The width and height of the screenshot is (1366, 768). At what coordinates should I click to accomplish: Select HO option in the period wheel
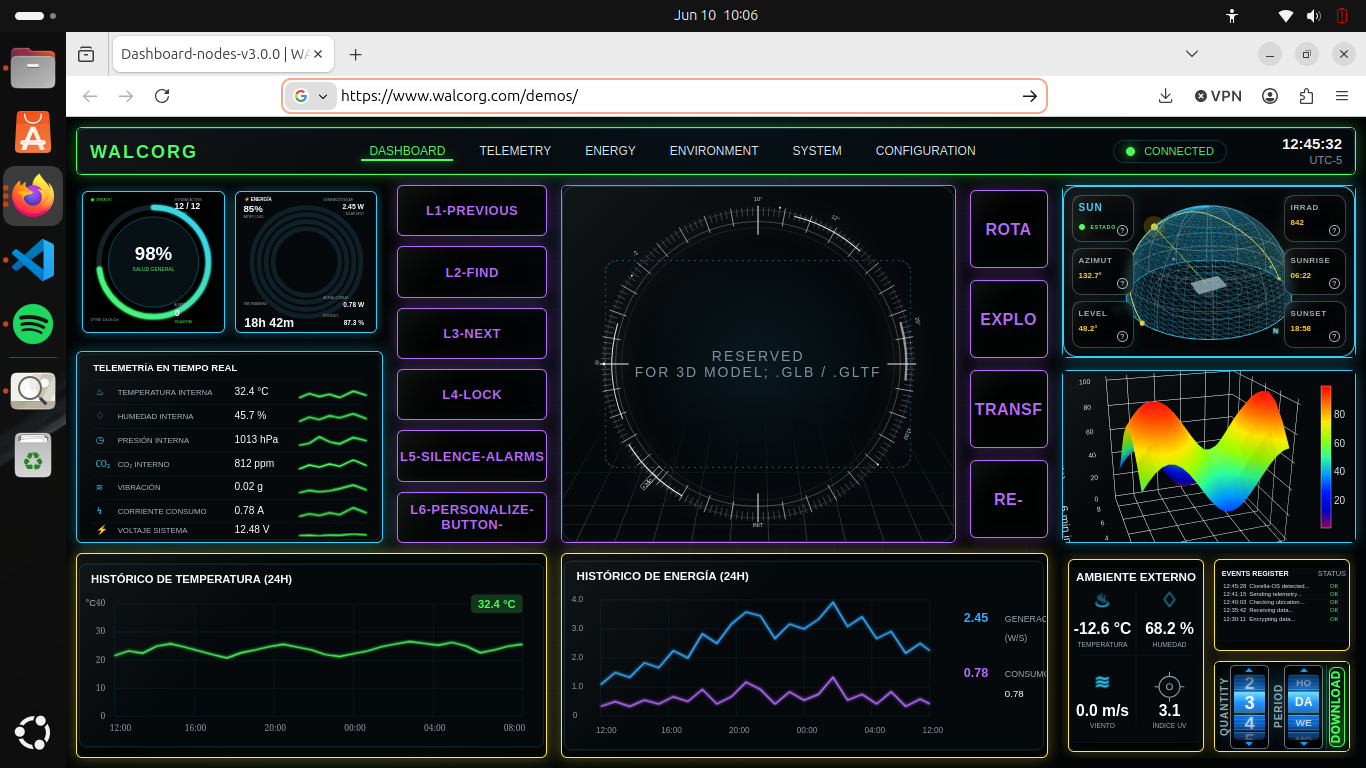(x=1303, y=683)
